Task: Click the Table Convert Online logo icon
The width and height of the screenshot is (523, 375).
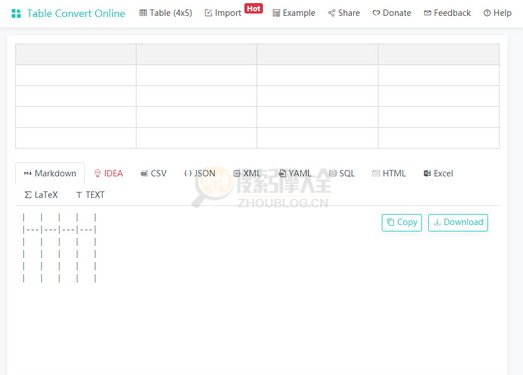Action: click(x=16, y=13)
